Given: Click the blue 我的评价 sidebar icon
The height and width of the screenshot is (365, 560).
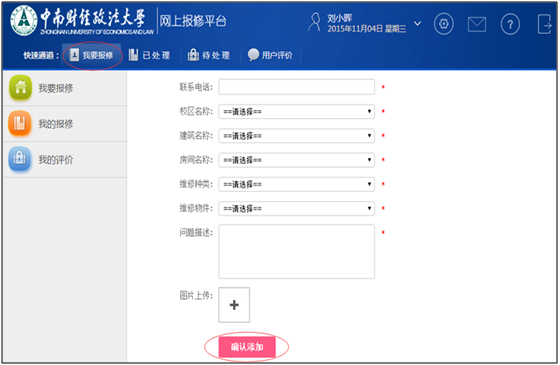Looking at the screenshot, I should [x=20, y=159].
